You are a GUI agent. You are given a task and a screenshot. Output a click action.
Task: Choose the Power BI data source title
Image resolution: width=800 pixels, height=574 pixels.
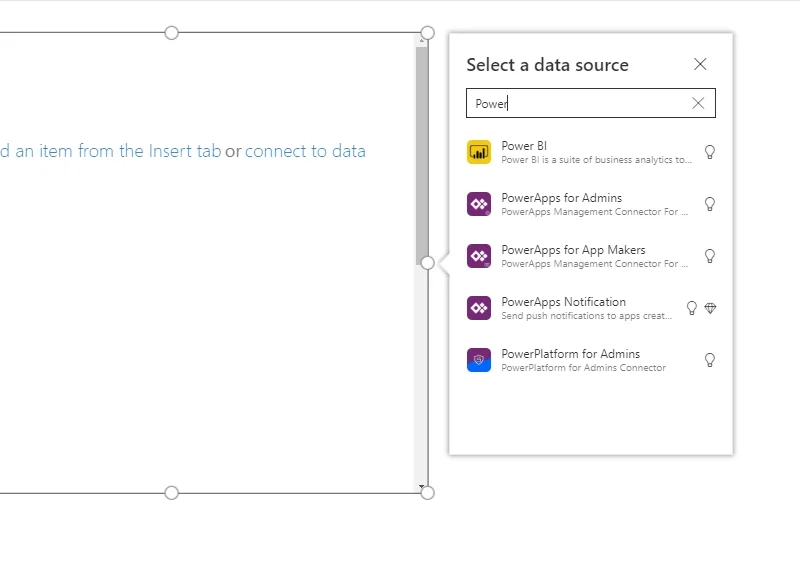pos(524,146)
